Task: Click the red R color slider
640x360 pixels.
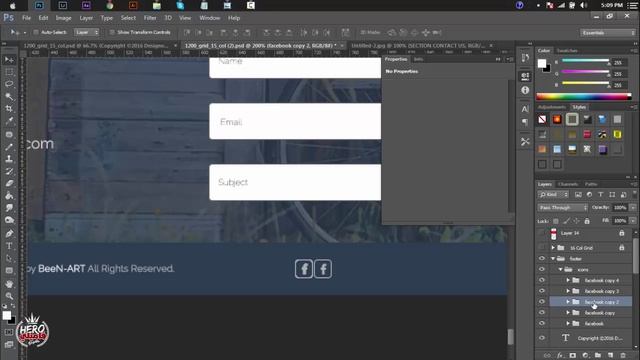Action: [586, 61]
